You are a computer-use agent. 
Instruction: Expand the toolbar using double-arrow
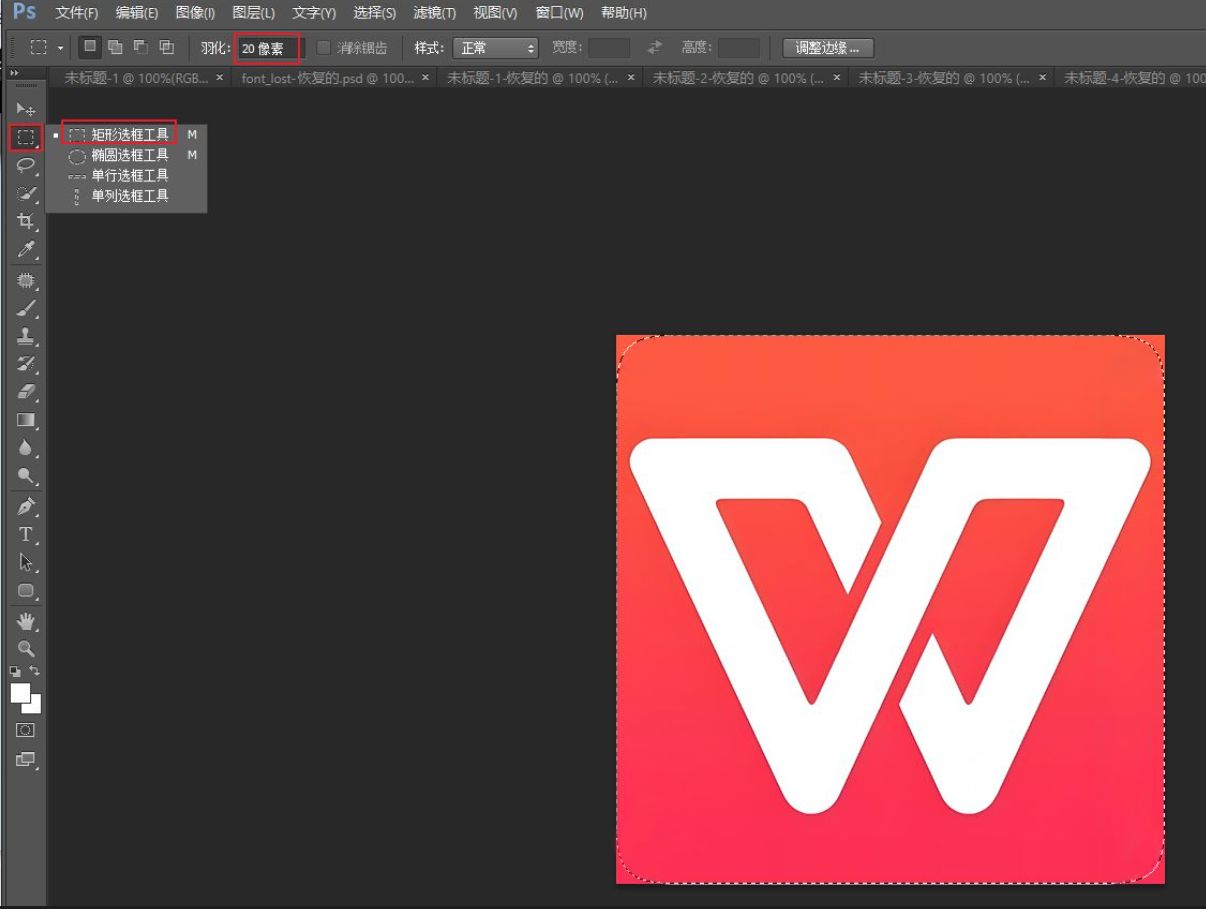pos(14,74)
